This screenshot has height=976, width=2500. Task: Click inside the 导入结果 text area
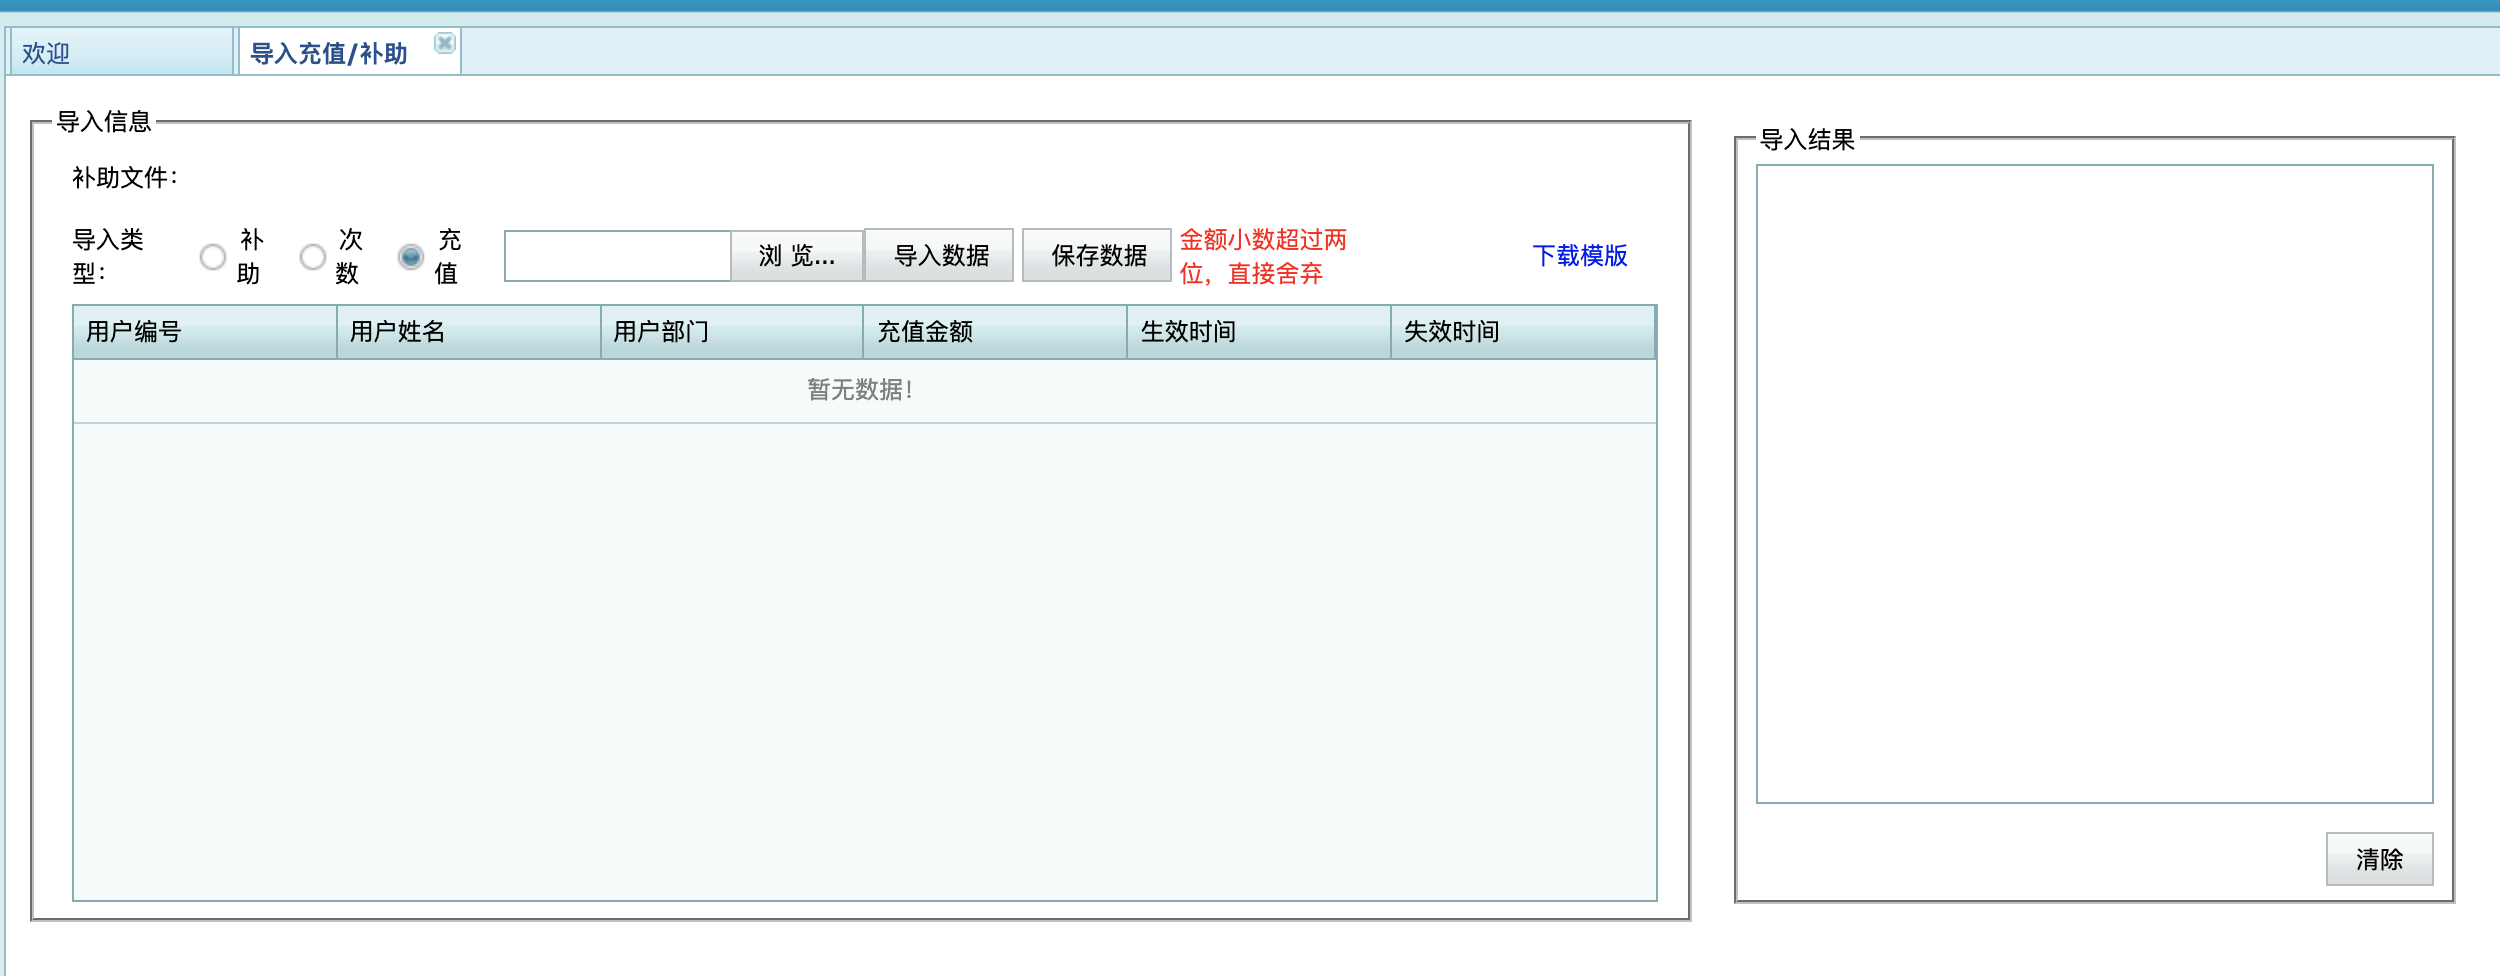[2095, 484]
